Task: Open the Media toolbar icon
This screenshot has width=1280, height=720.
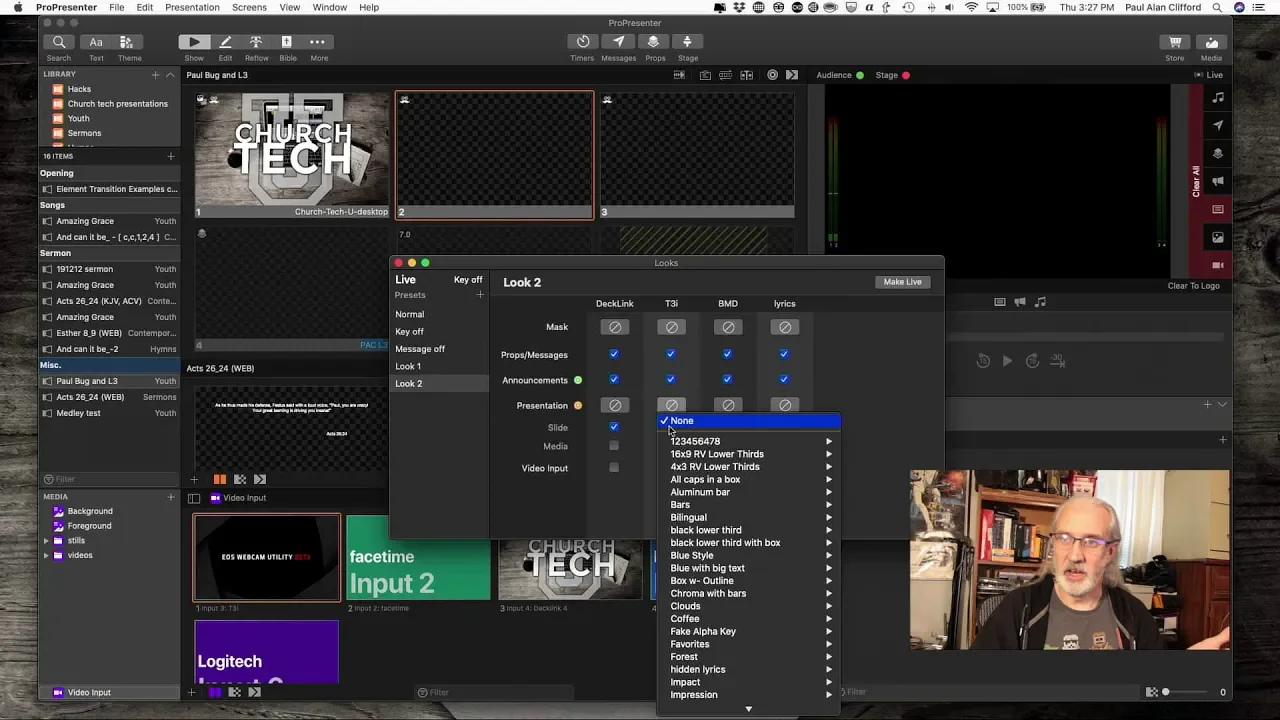Action: point(1211,42)
